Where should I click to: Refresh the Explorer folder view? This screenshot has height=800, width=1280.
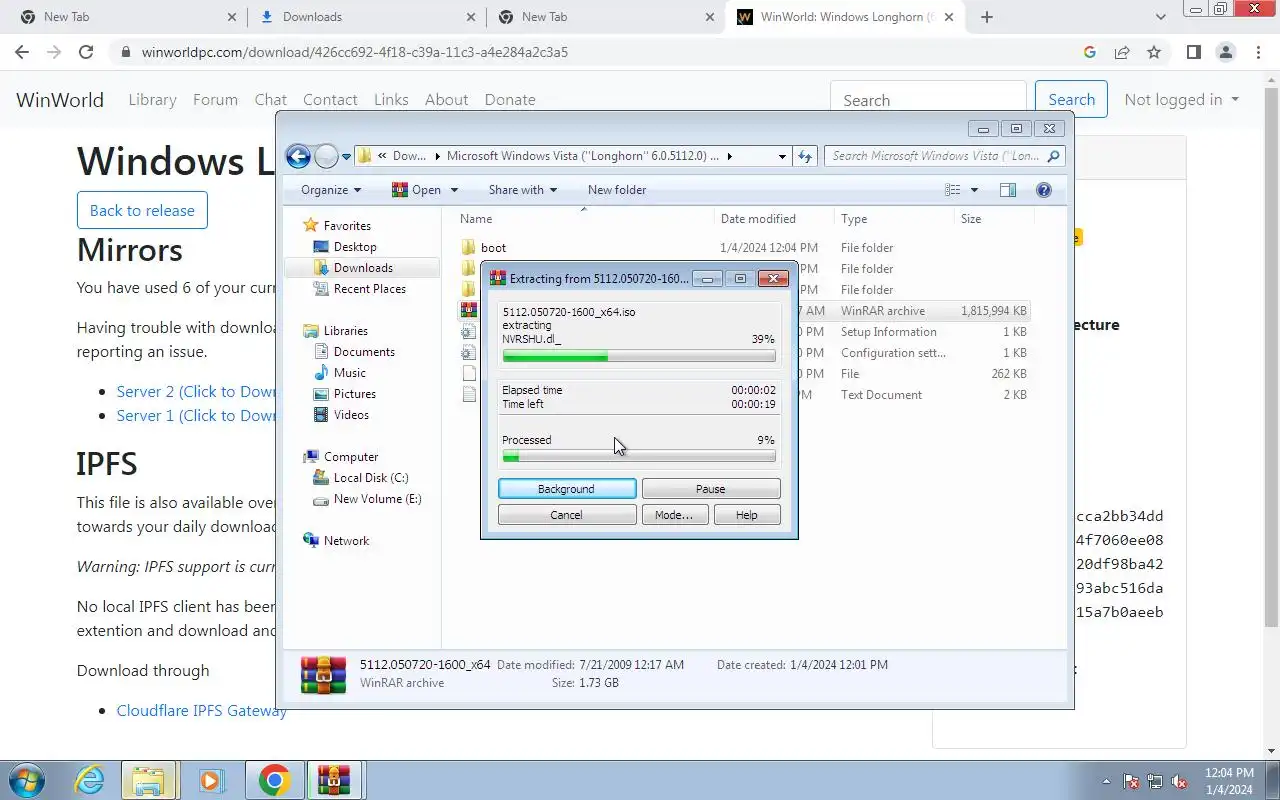coord(806,156)
